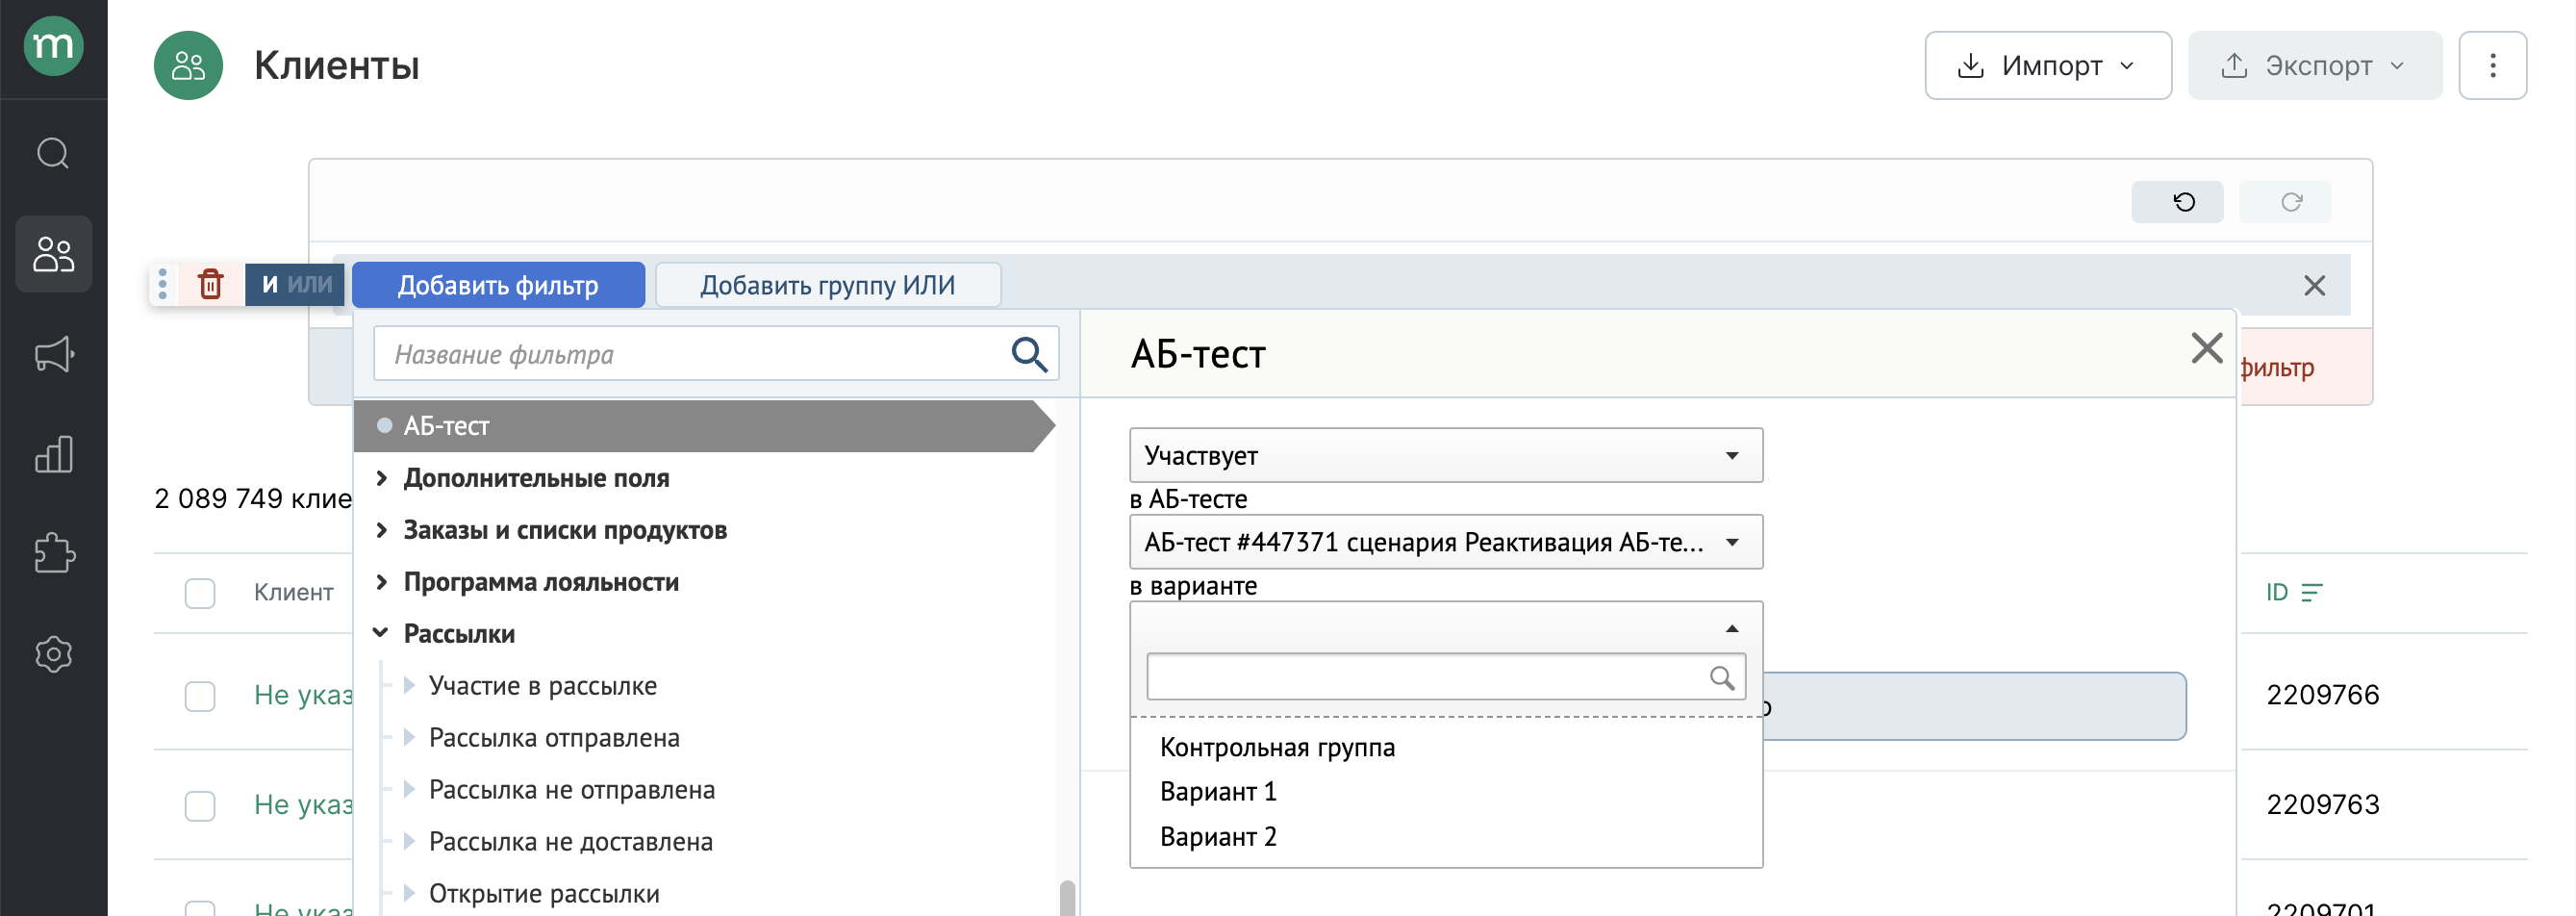
Task: Click the magnifier icon in the variant search
Action: [1721, 678]
